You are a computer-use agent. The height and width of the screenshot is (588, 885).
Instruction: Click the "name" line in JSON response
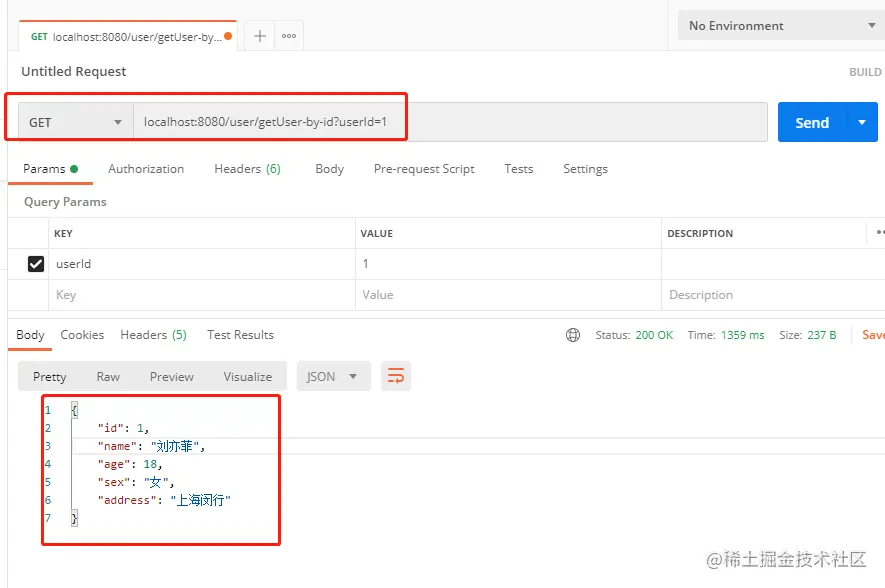pos(151,446)
